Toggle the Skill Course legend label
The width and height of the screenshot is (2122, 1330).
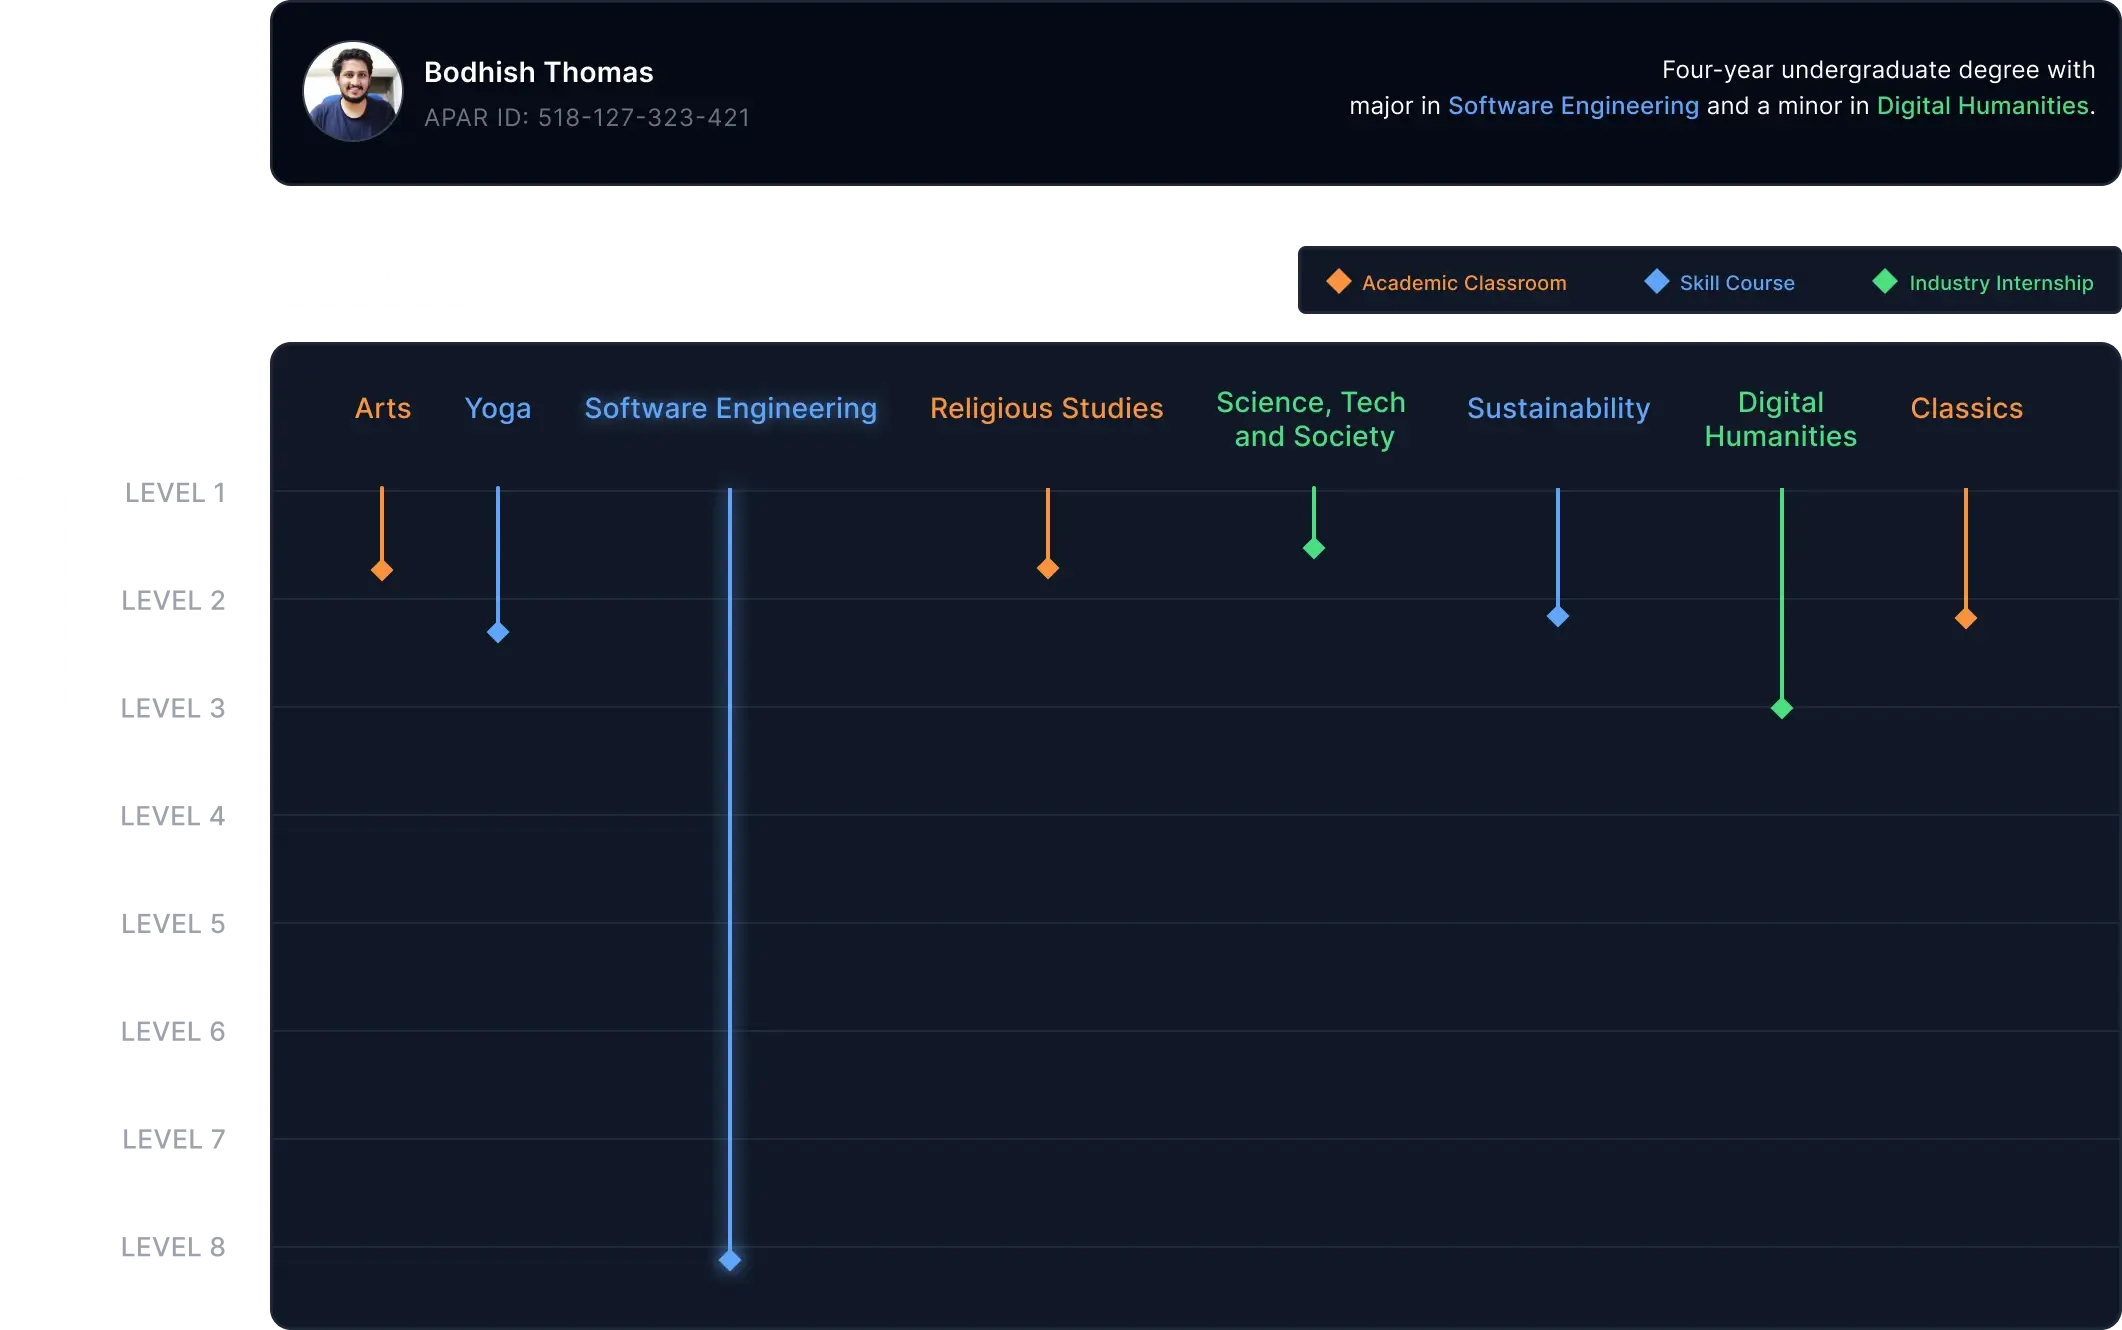tap(1737, 283)
